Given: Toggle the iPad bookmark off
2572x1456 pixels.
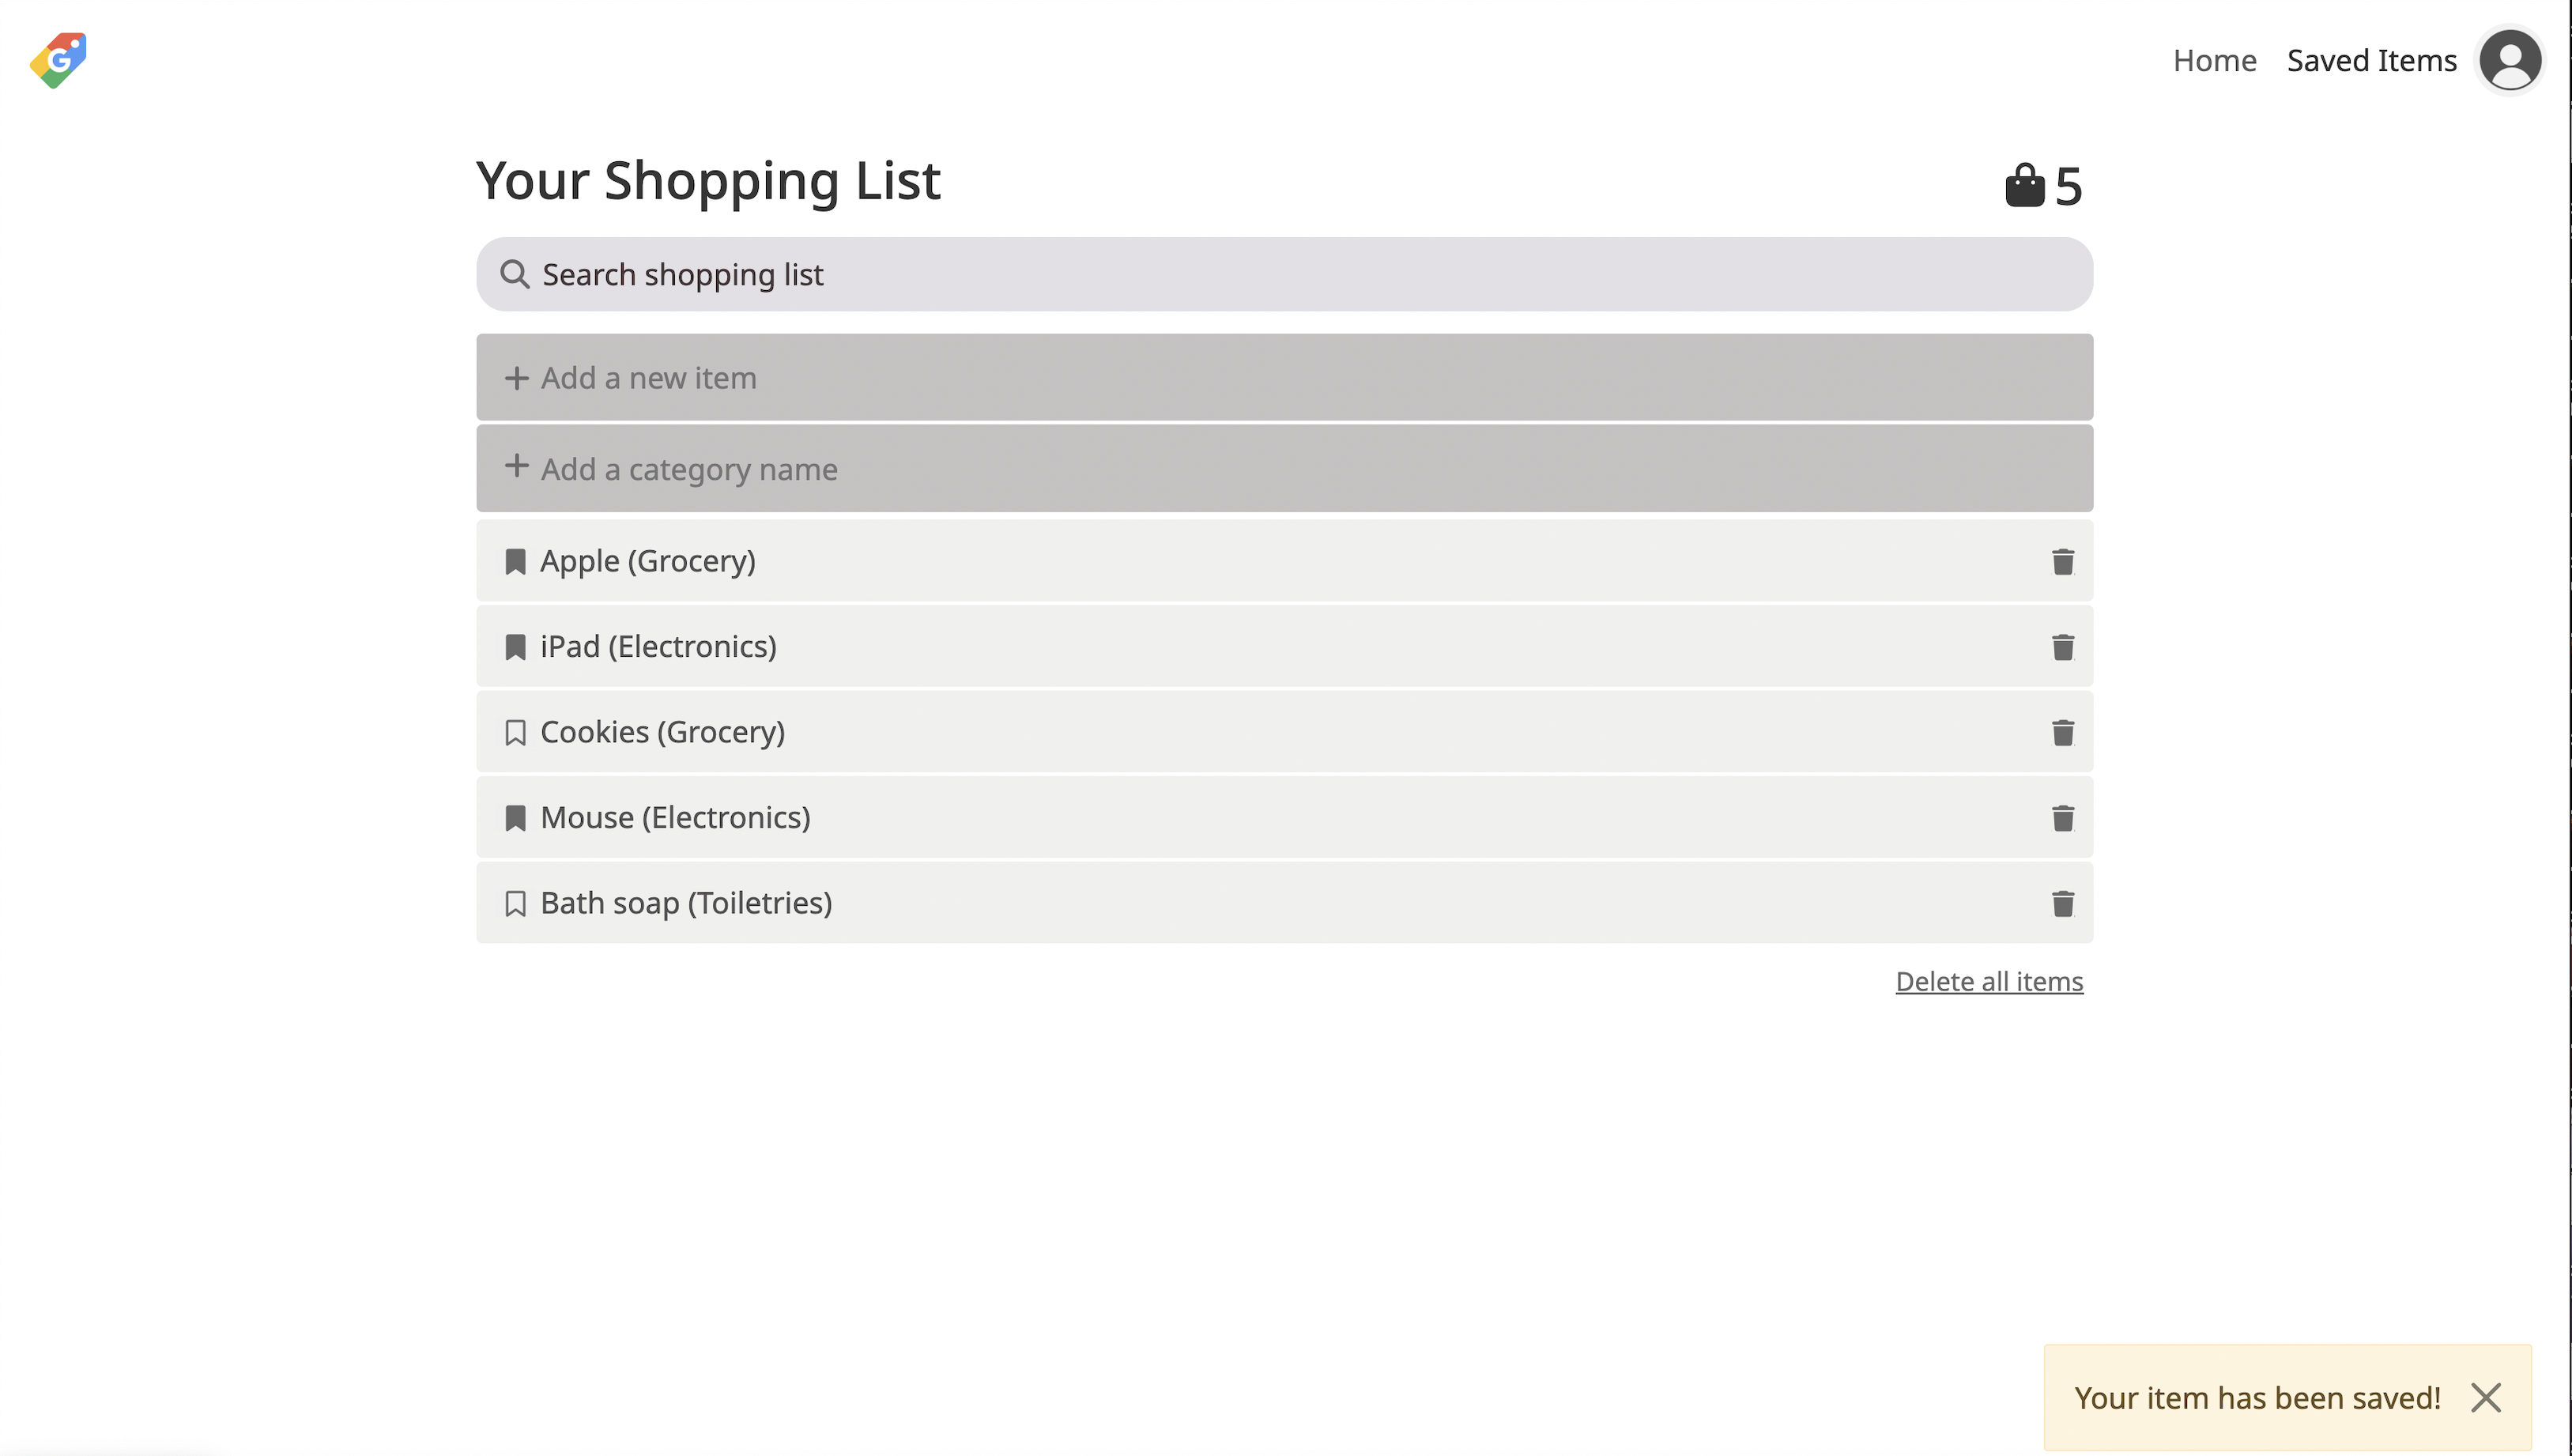Looking at the screenshot, I should [x=515, y=647].
